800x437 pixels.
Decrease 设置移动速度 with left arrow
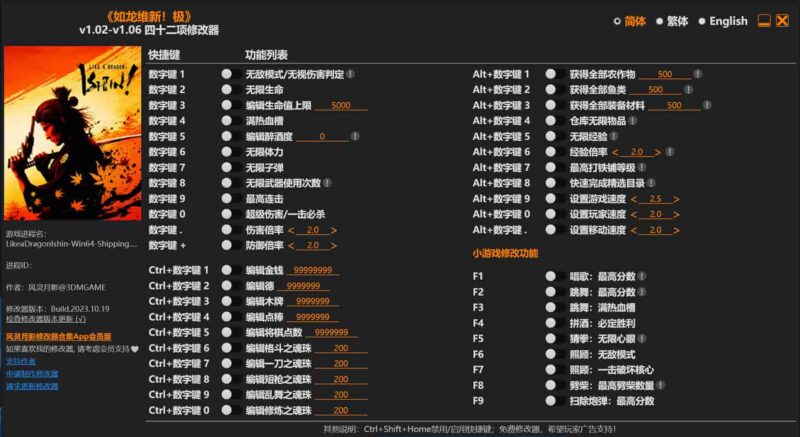(634, 230)
